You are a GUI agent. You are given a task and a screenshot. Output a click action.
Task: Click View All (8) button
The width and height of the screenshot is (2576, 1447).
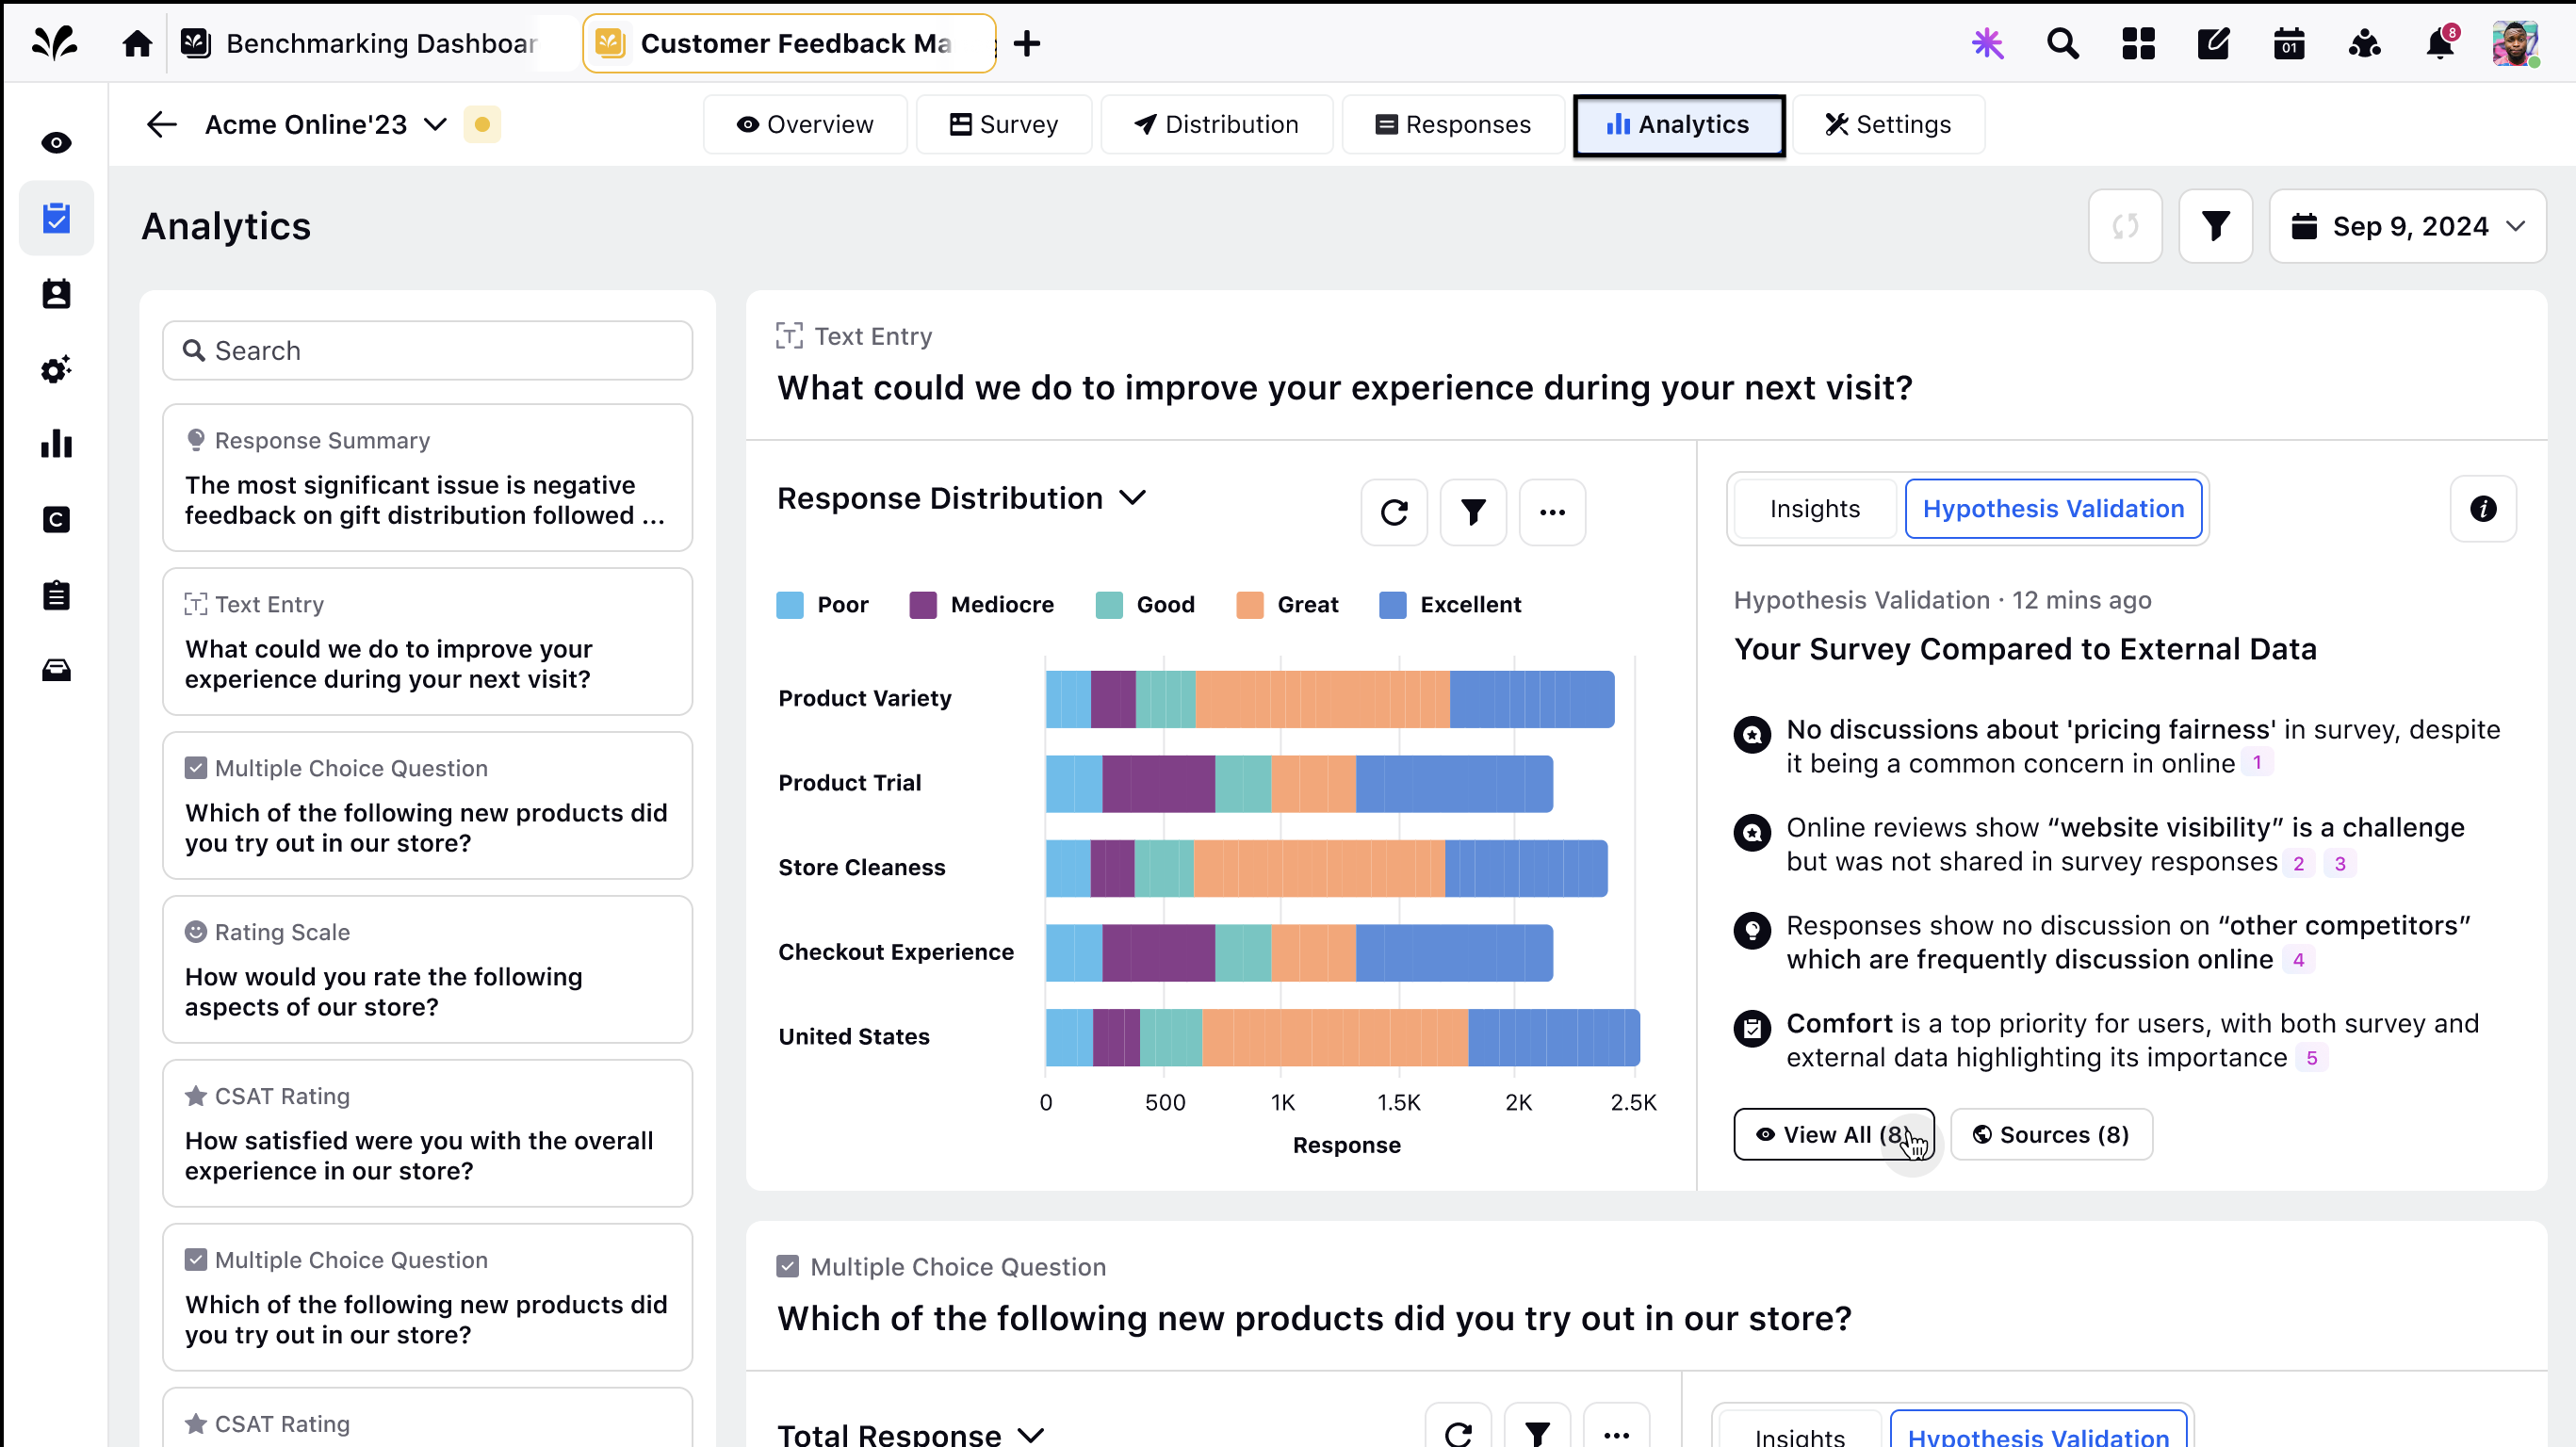tap(1834, 1135)
